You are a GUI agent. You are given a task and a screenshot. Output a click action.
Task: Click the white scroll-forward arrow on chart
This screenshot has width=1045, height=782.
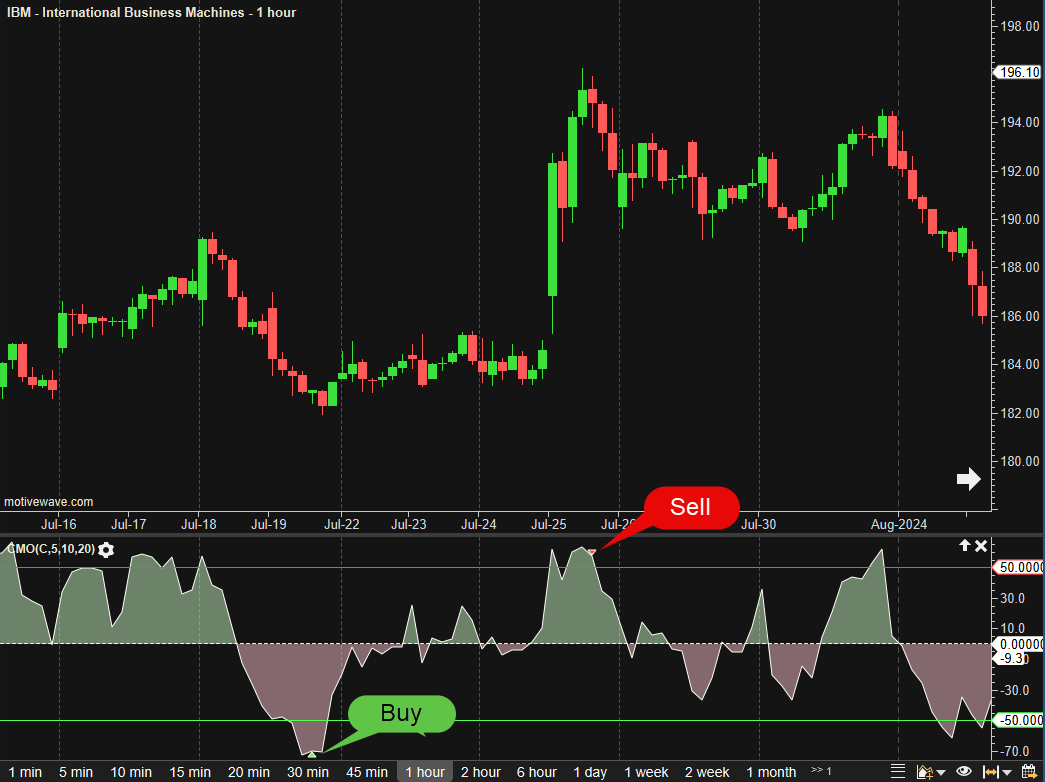(968, 480)
